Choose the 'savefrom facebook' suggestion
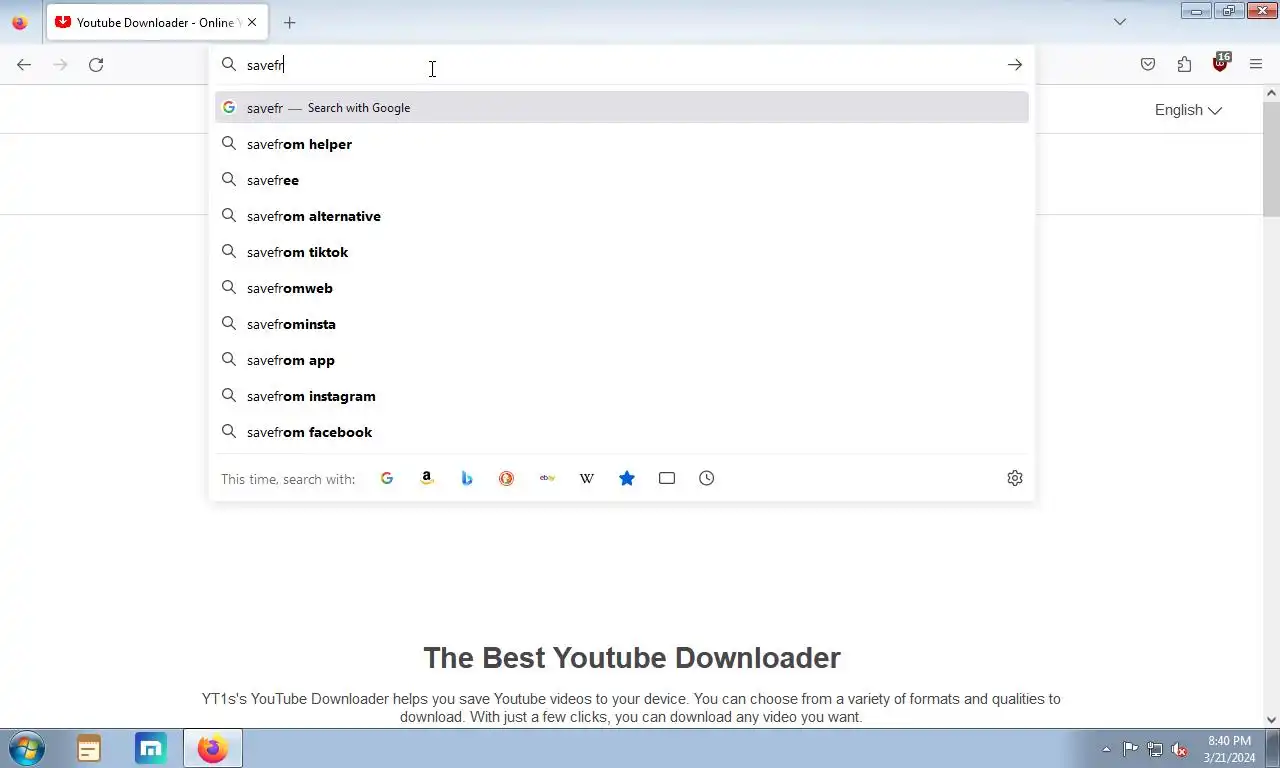The image size is (1280, 768). click(622, 432)
